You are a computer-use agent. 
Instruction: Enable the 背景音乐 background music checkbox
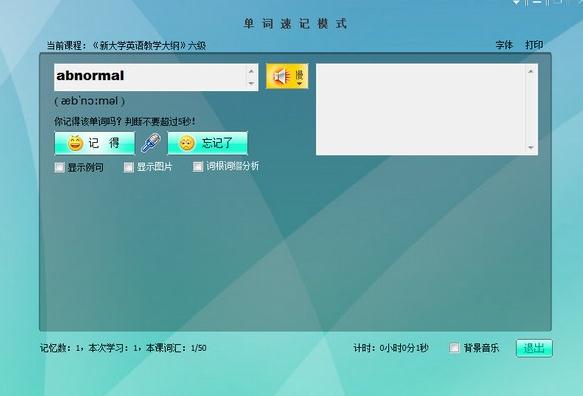(454, 348)
